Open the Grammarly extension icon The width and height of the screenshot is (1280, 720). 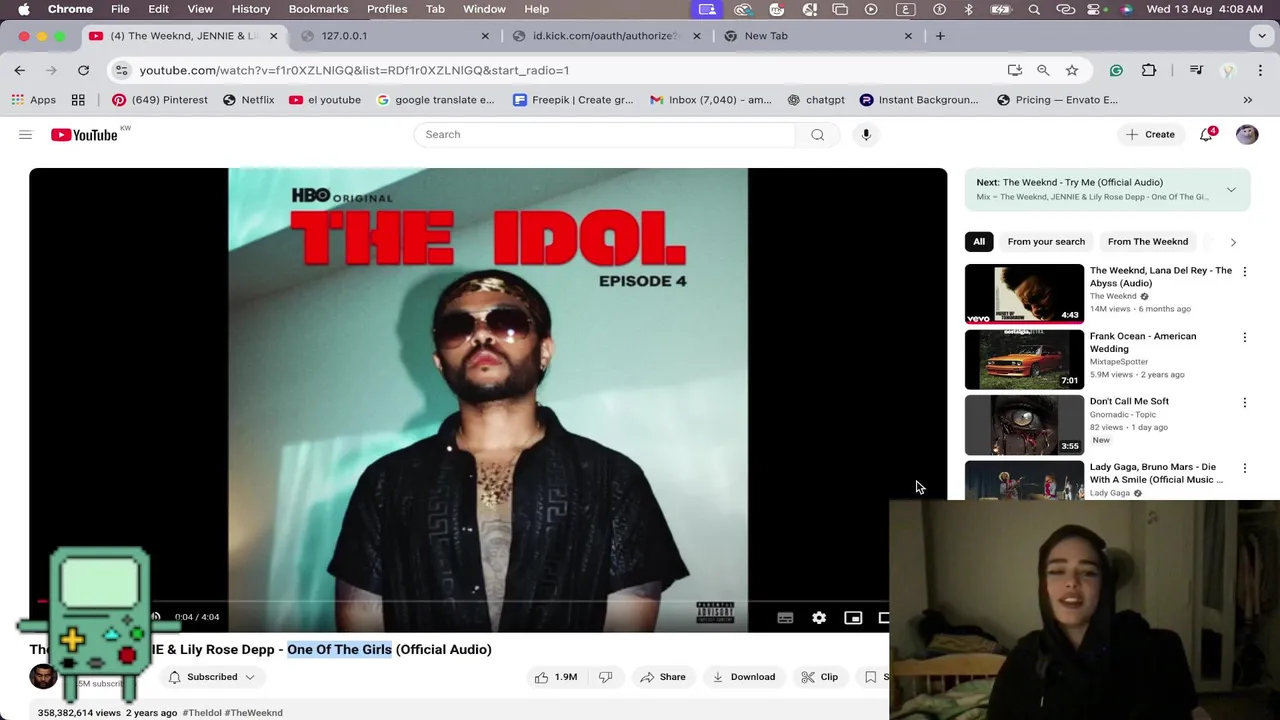tap(1116, 70)
